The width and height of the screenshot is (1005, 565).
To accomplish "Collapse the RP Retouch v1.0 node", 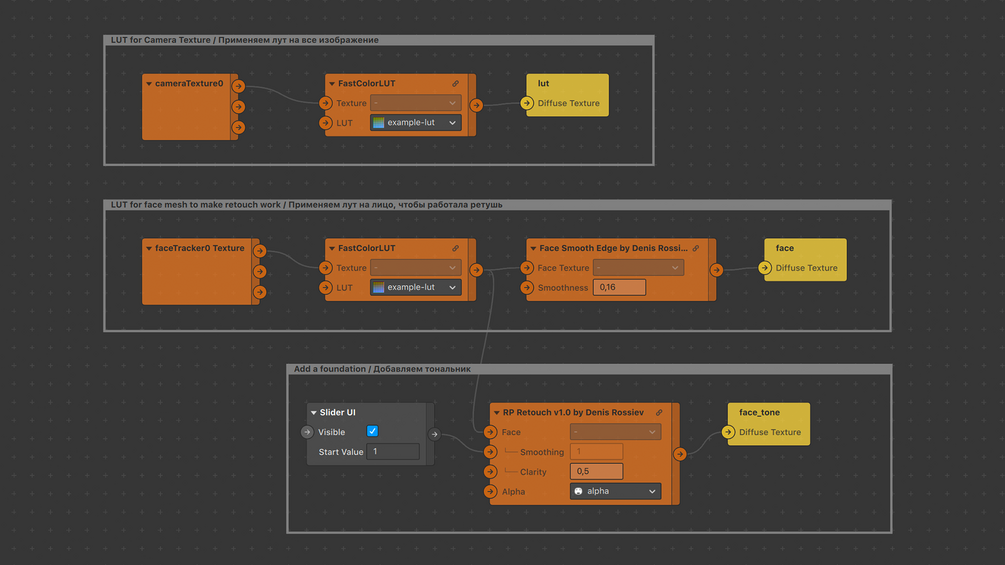I will coord(497,413).
